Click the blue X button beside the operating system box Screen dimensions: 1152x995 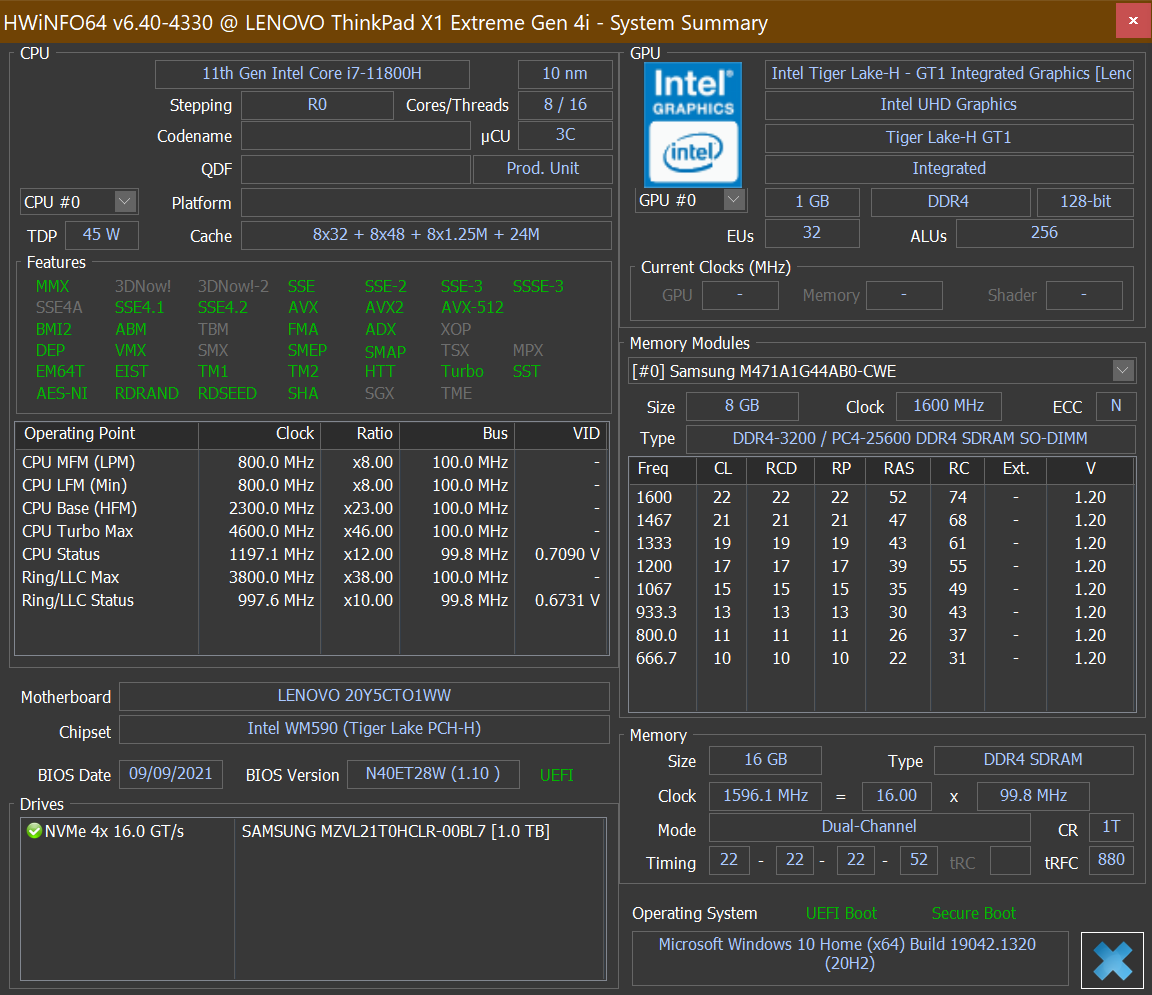pos(1112,960)
